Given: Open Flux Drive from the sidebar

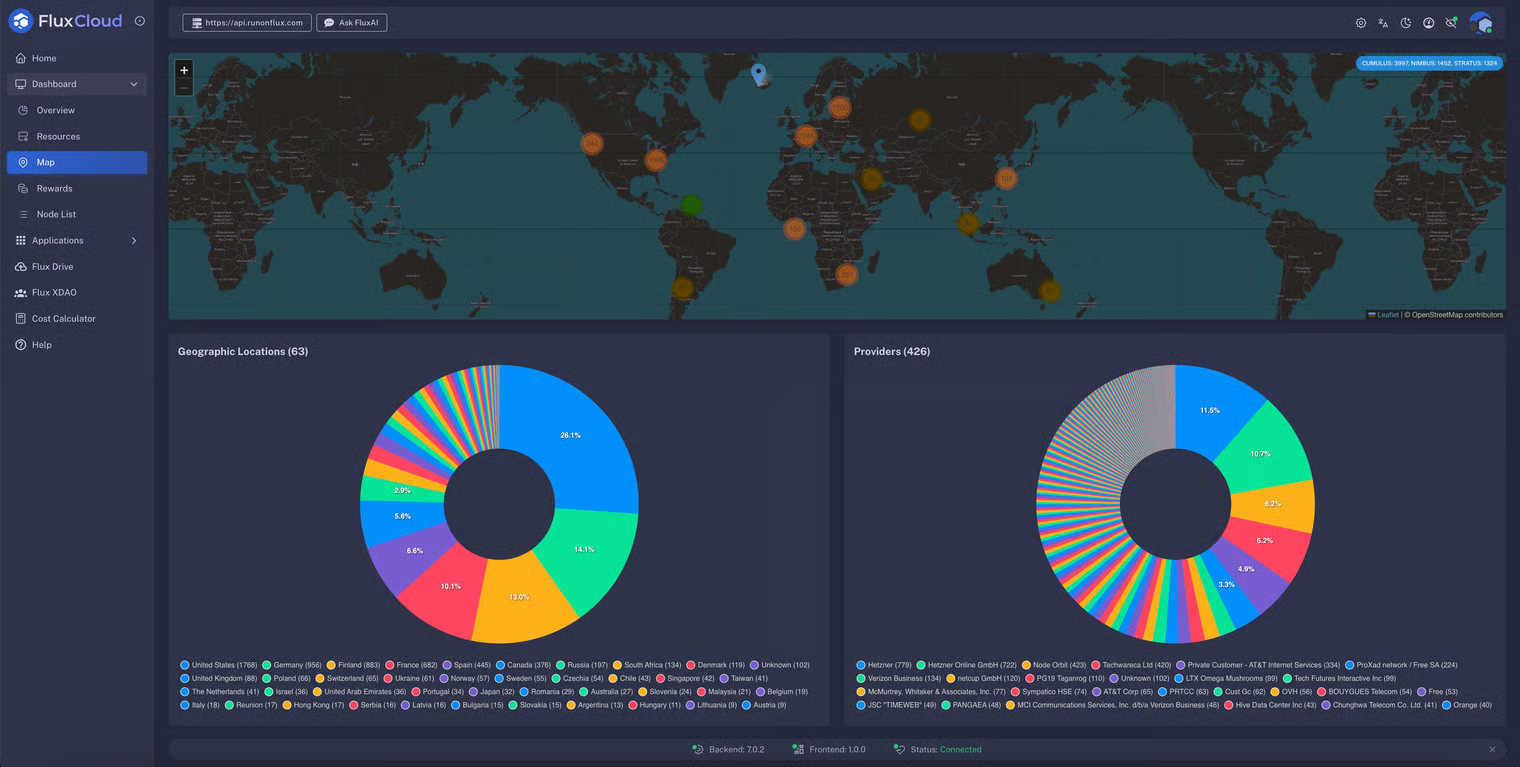Looking at the screenshot, I should point(52,267).
